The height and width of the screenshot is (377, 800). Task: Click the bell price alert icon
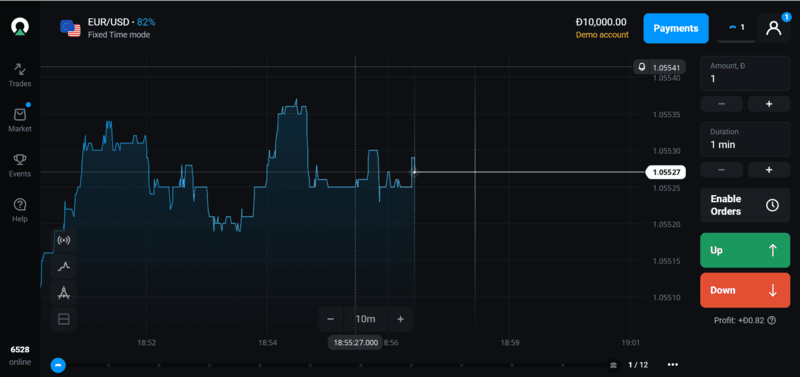point(642,66)
